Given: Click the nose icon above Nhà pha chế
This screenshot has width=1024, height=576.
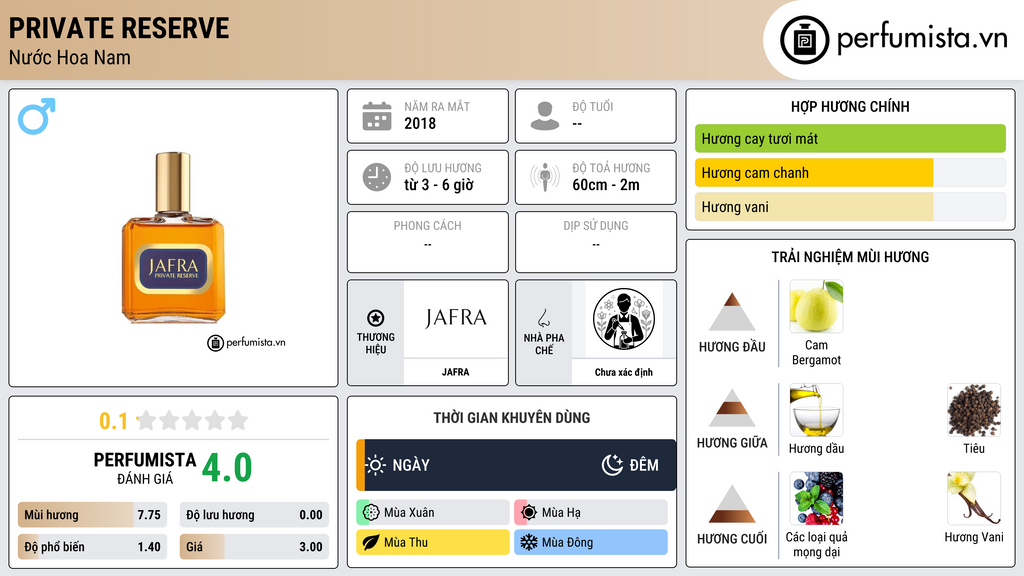Looking at the screenshot, I should (543, 318).
